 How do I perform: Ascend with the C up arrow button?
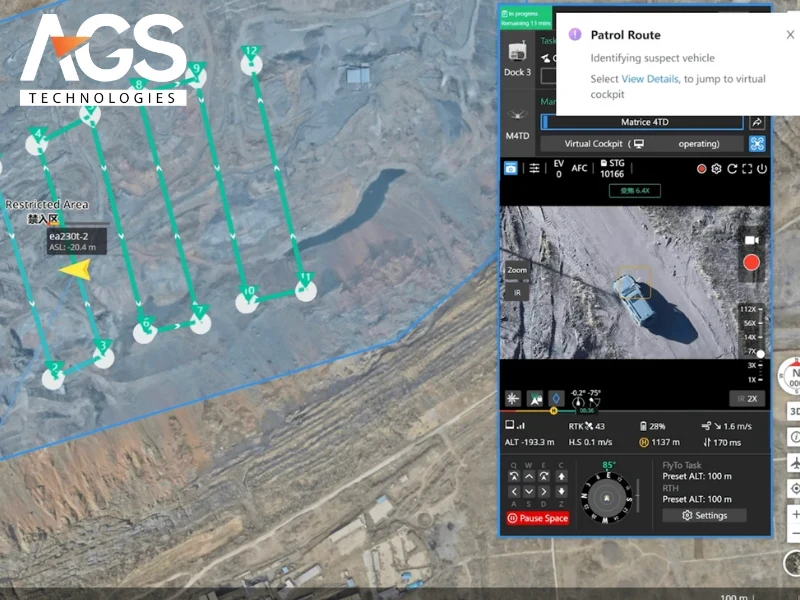point(561,477)
